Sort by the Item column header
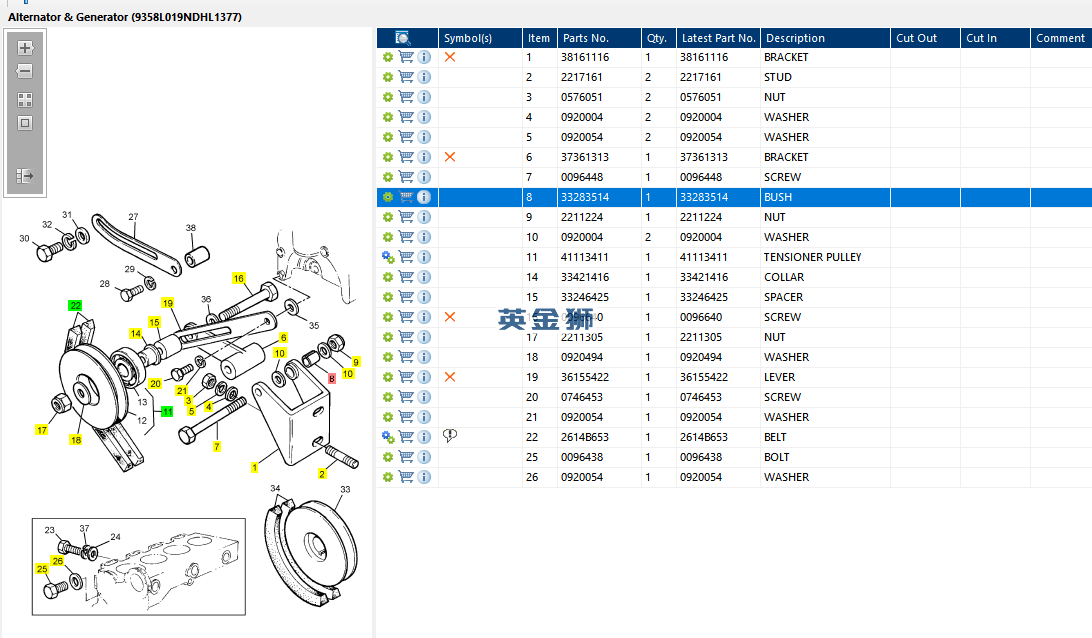1092x638 pixels. tap(539, 38)
